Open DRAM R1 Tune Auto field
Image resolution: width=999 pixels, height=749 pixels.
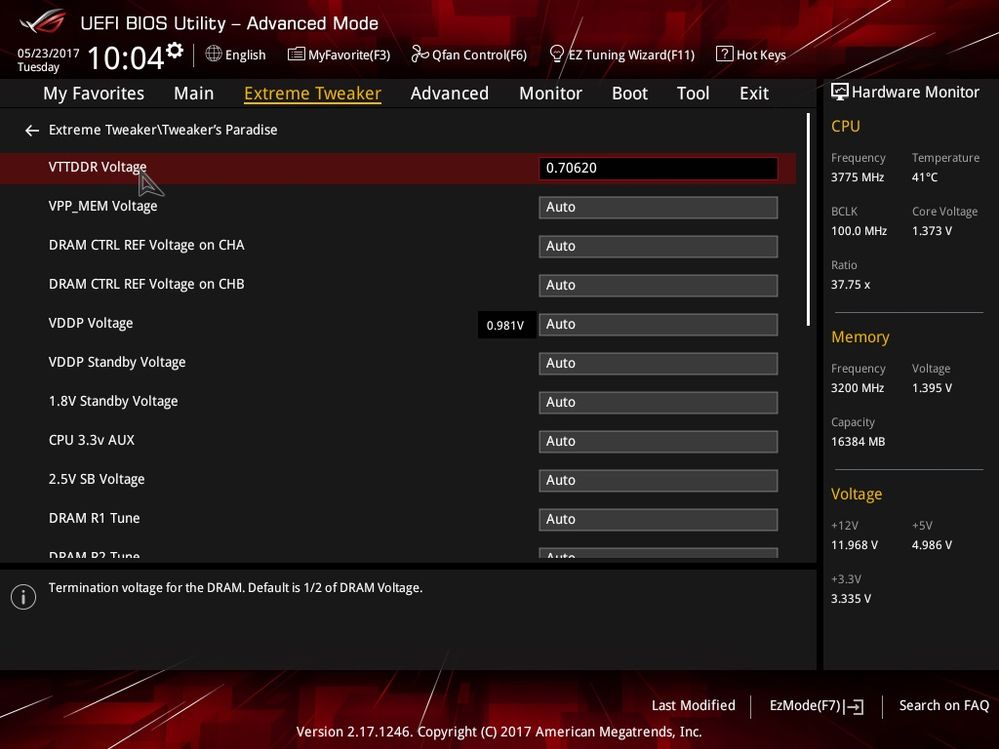[658, 519]
